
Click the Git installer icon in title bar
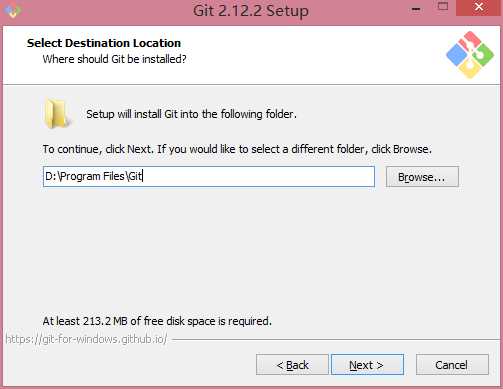coord(13,10)
